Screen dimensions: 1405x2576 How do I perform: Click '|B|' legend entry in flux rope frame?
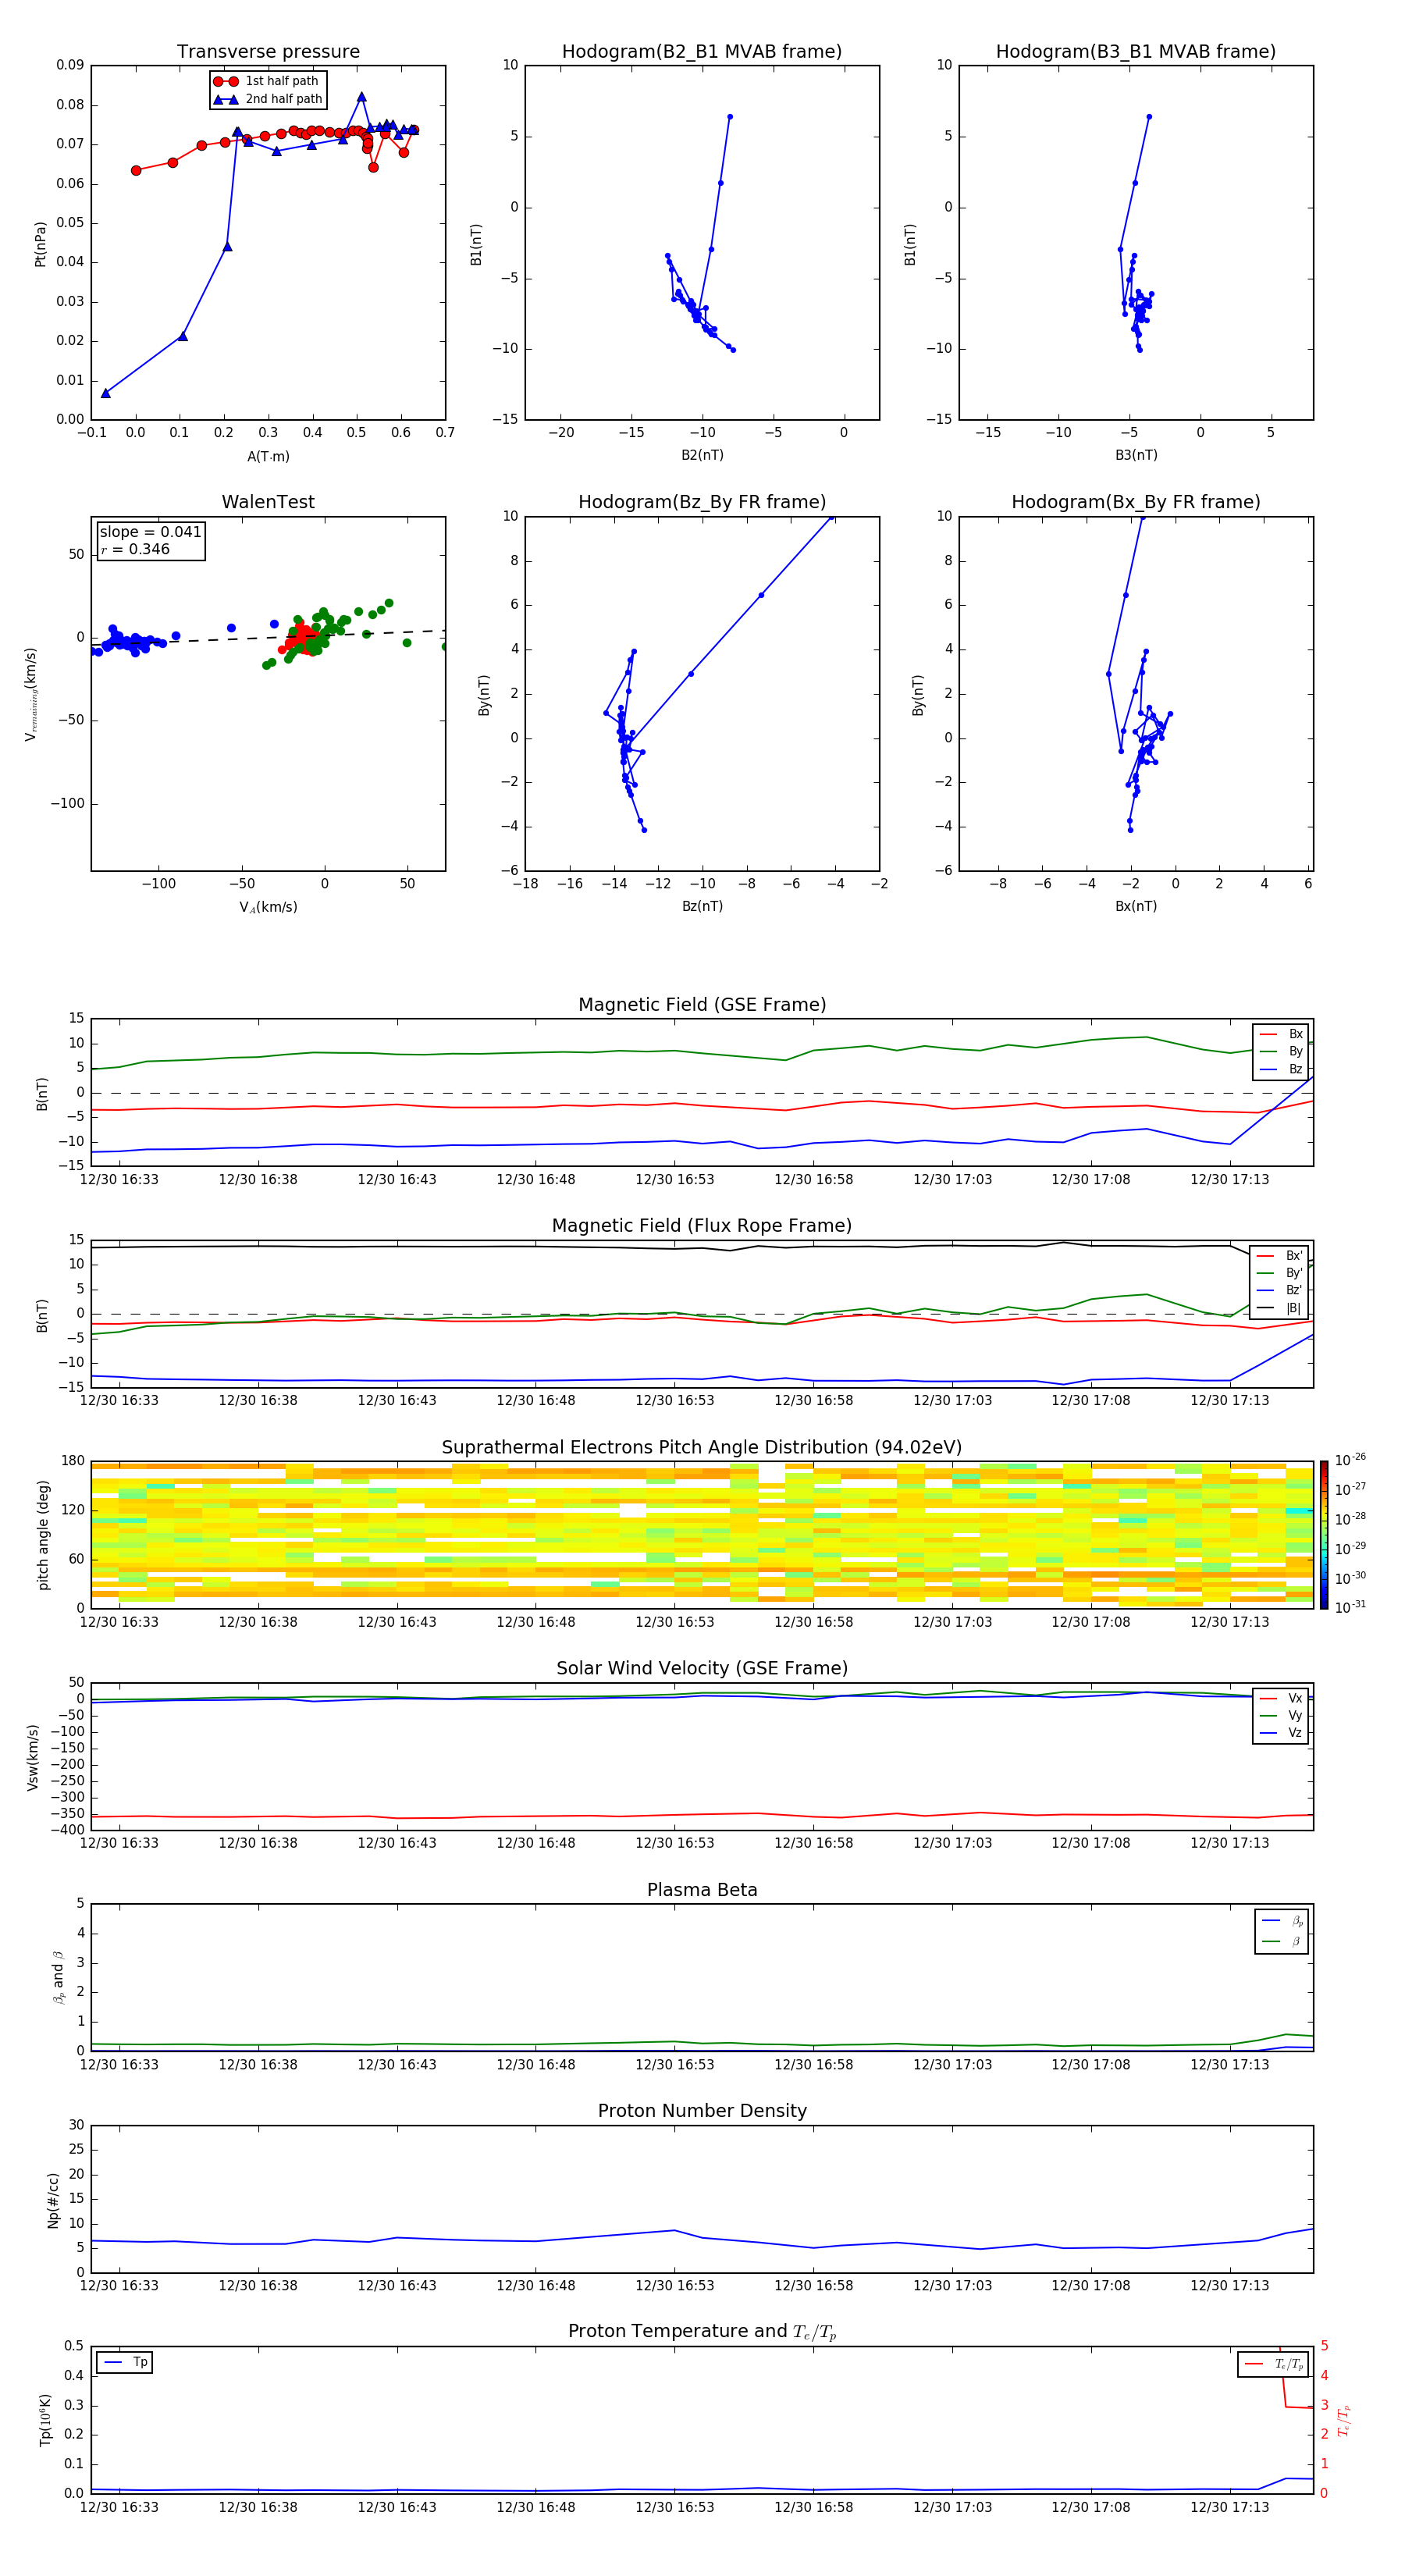(1279, 1308)
